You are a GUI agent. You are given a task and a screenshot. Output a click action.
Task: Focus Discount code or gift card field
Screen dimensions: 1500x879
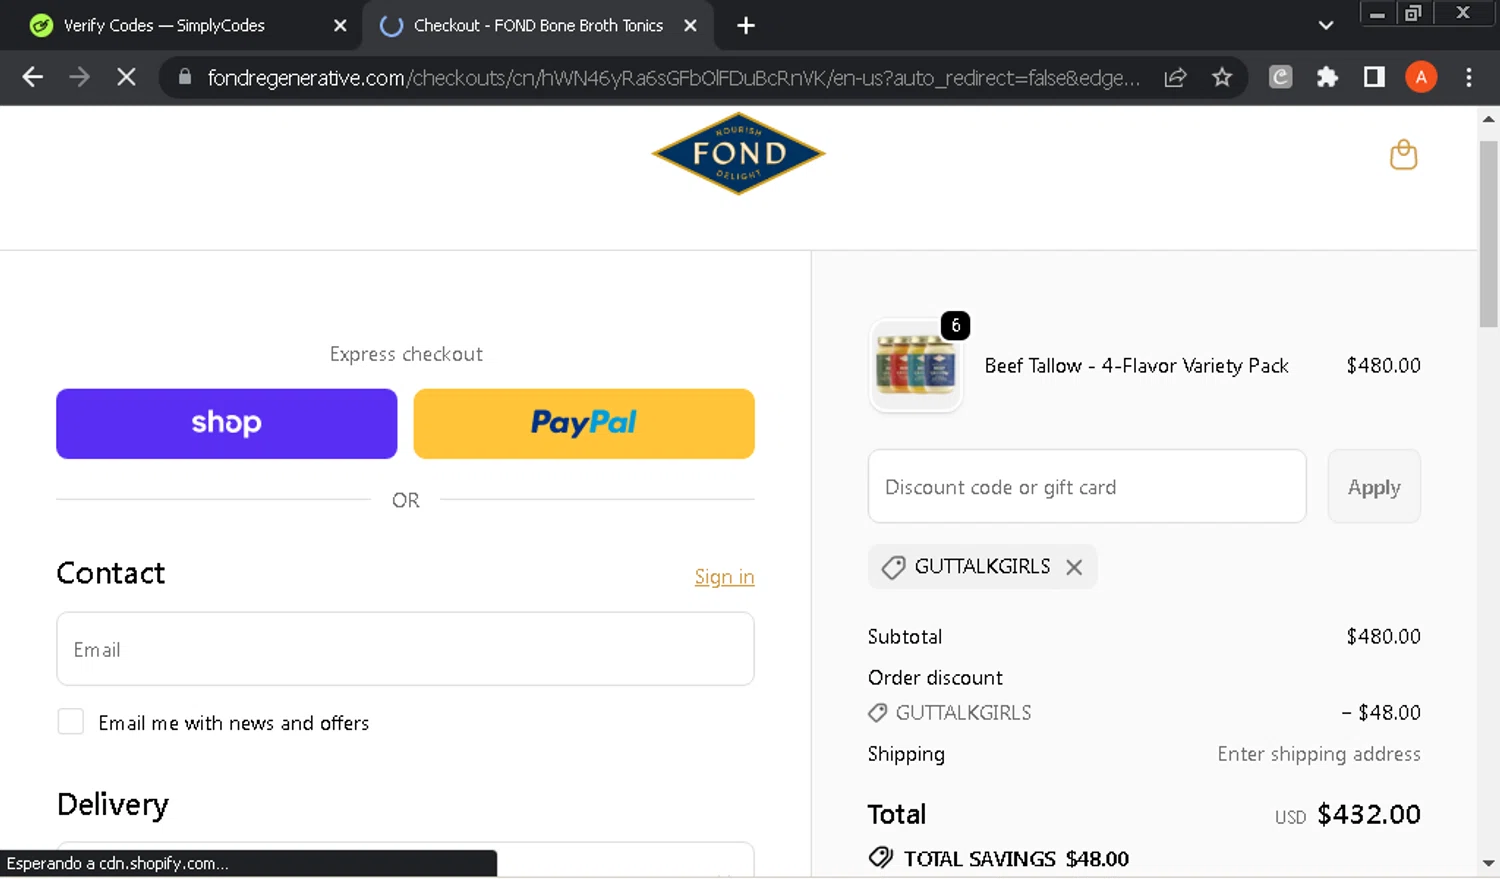tap(1087, 487)
